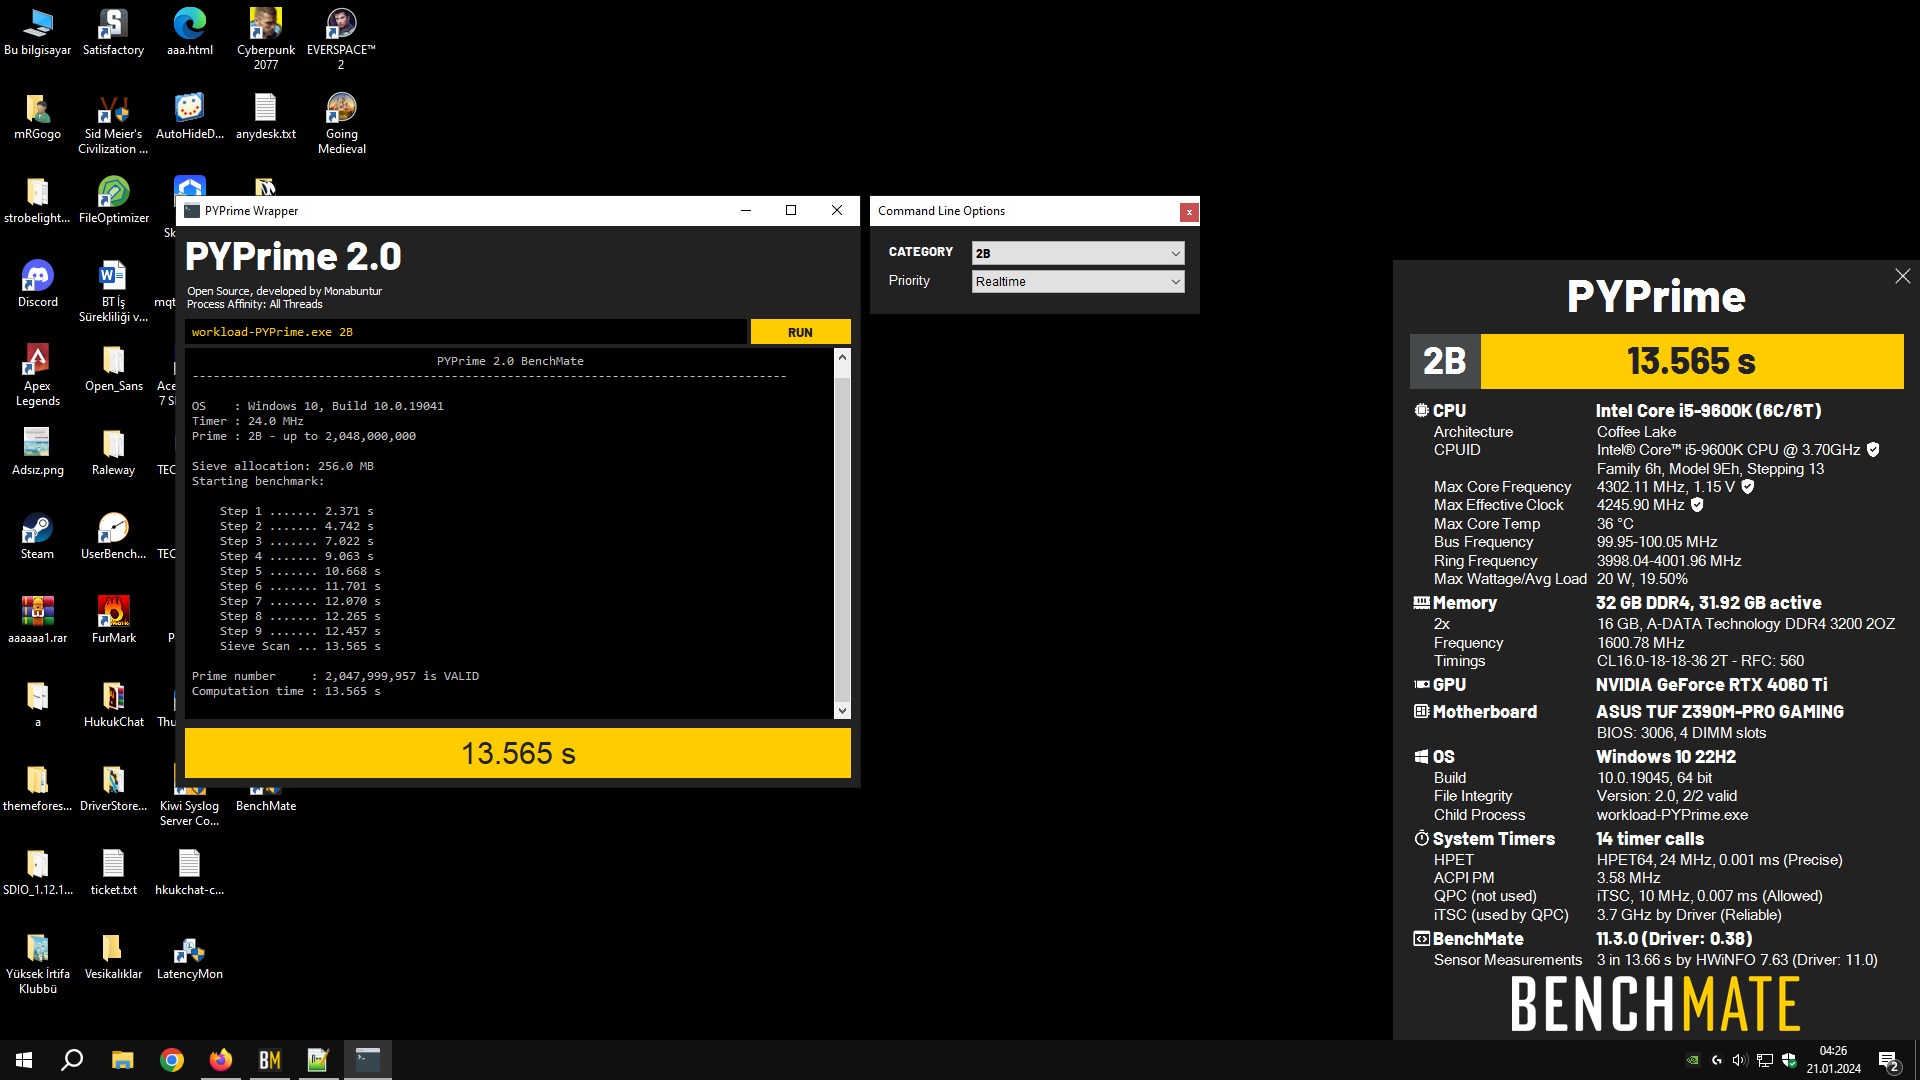Open the Bu bilgisayar desktop icon

click(37, 32)
